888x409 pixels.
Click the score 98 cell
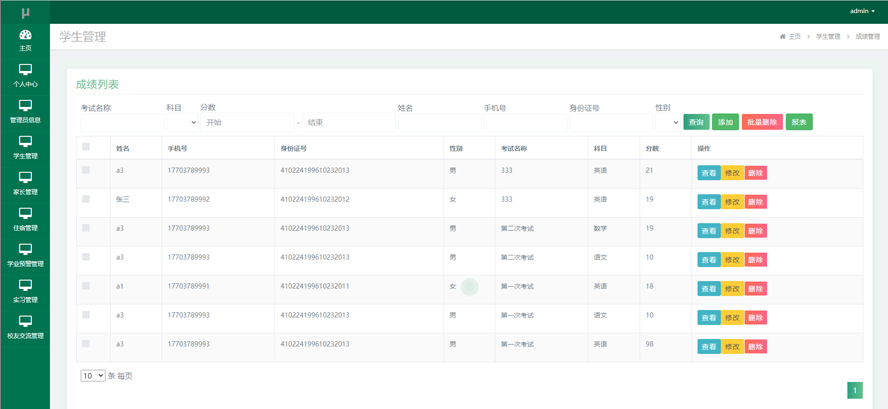click(x=650, y=344)
